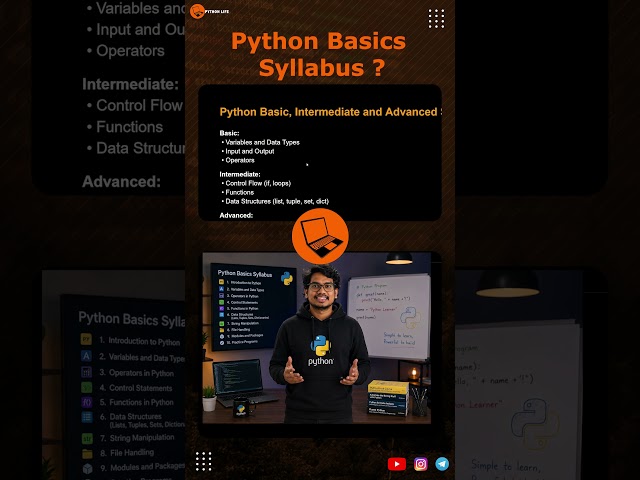
Task: Click the blue grid icon beside Data Structures
Action: point(87,417)
